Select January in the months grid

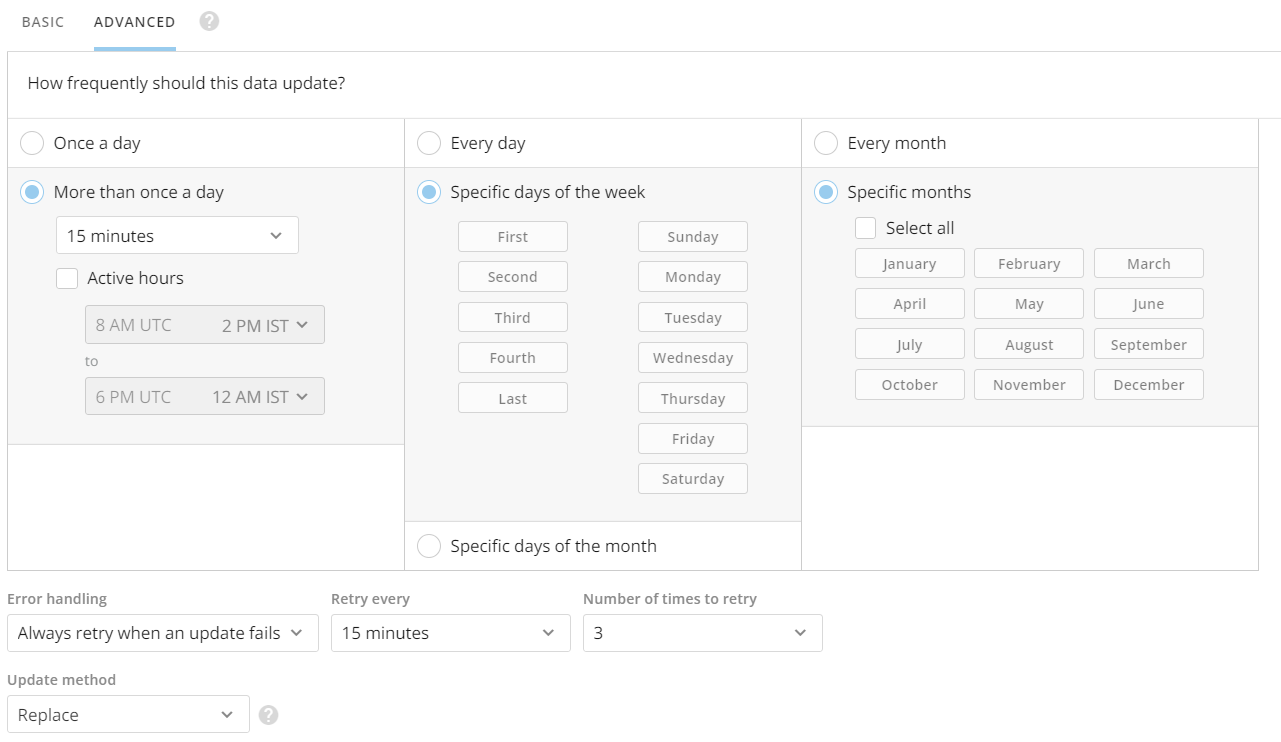[909, 263]
